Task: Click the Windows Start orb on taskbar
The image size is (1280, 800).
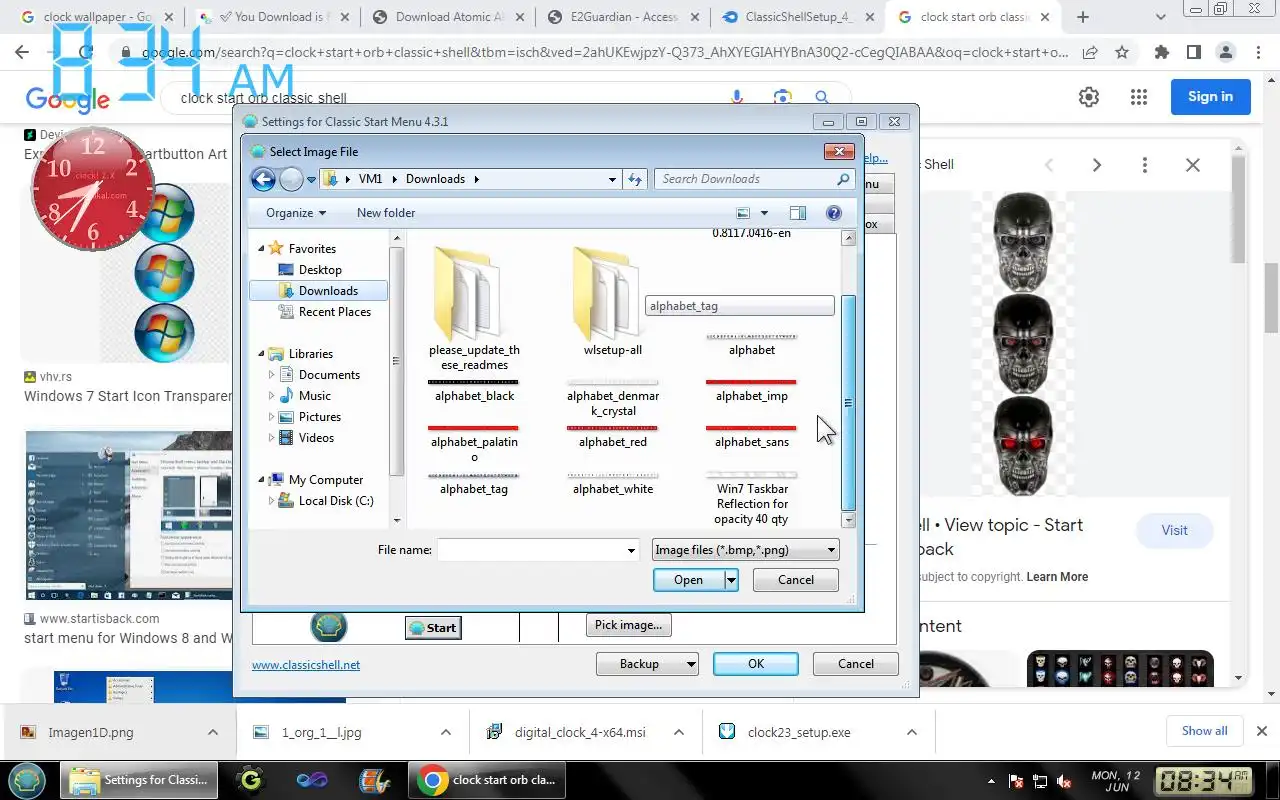Action: click(27, 779)
